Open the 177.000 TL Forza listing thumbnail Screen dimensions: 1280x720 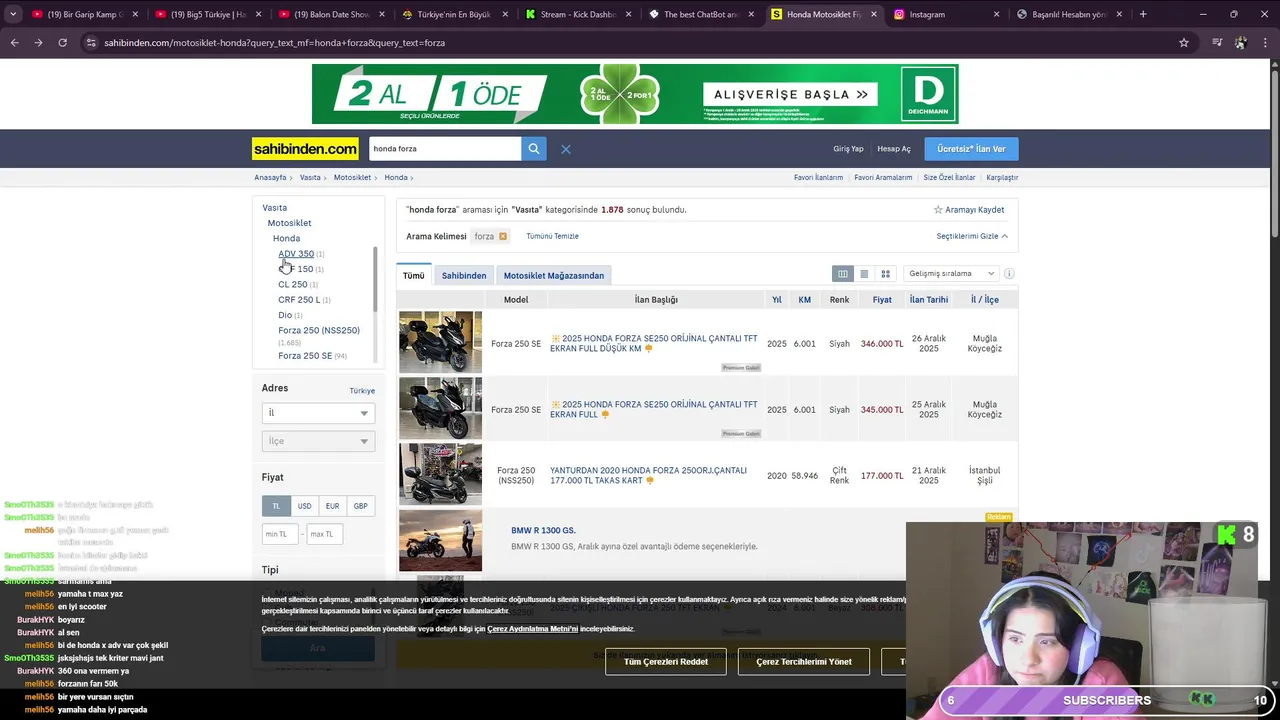pyautogui.click(x=440, y=474)
